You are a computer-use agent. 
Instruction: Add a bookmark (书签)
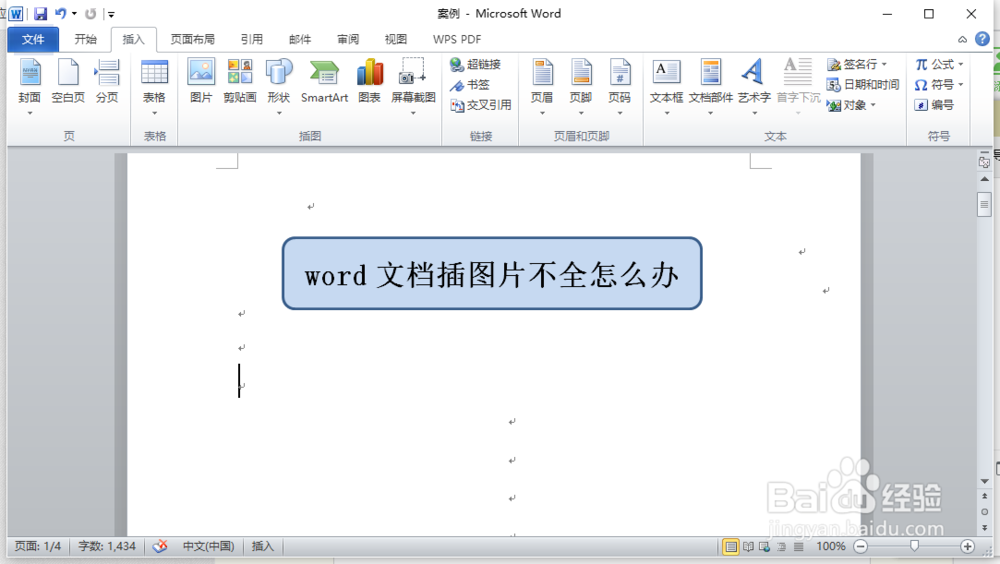click(470, 85)
